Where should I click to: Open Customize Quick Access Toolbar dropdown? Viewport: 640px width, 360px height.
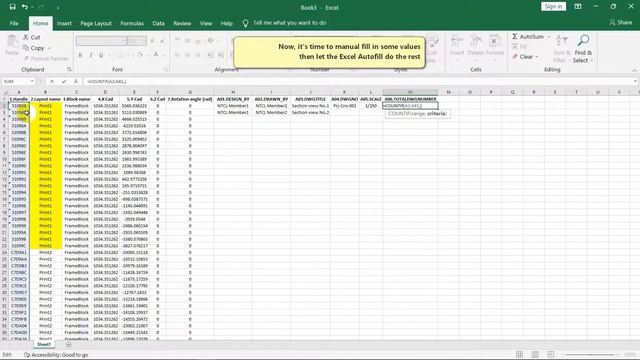58,8
